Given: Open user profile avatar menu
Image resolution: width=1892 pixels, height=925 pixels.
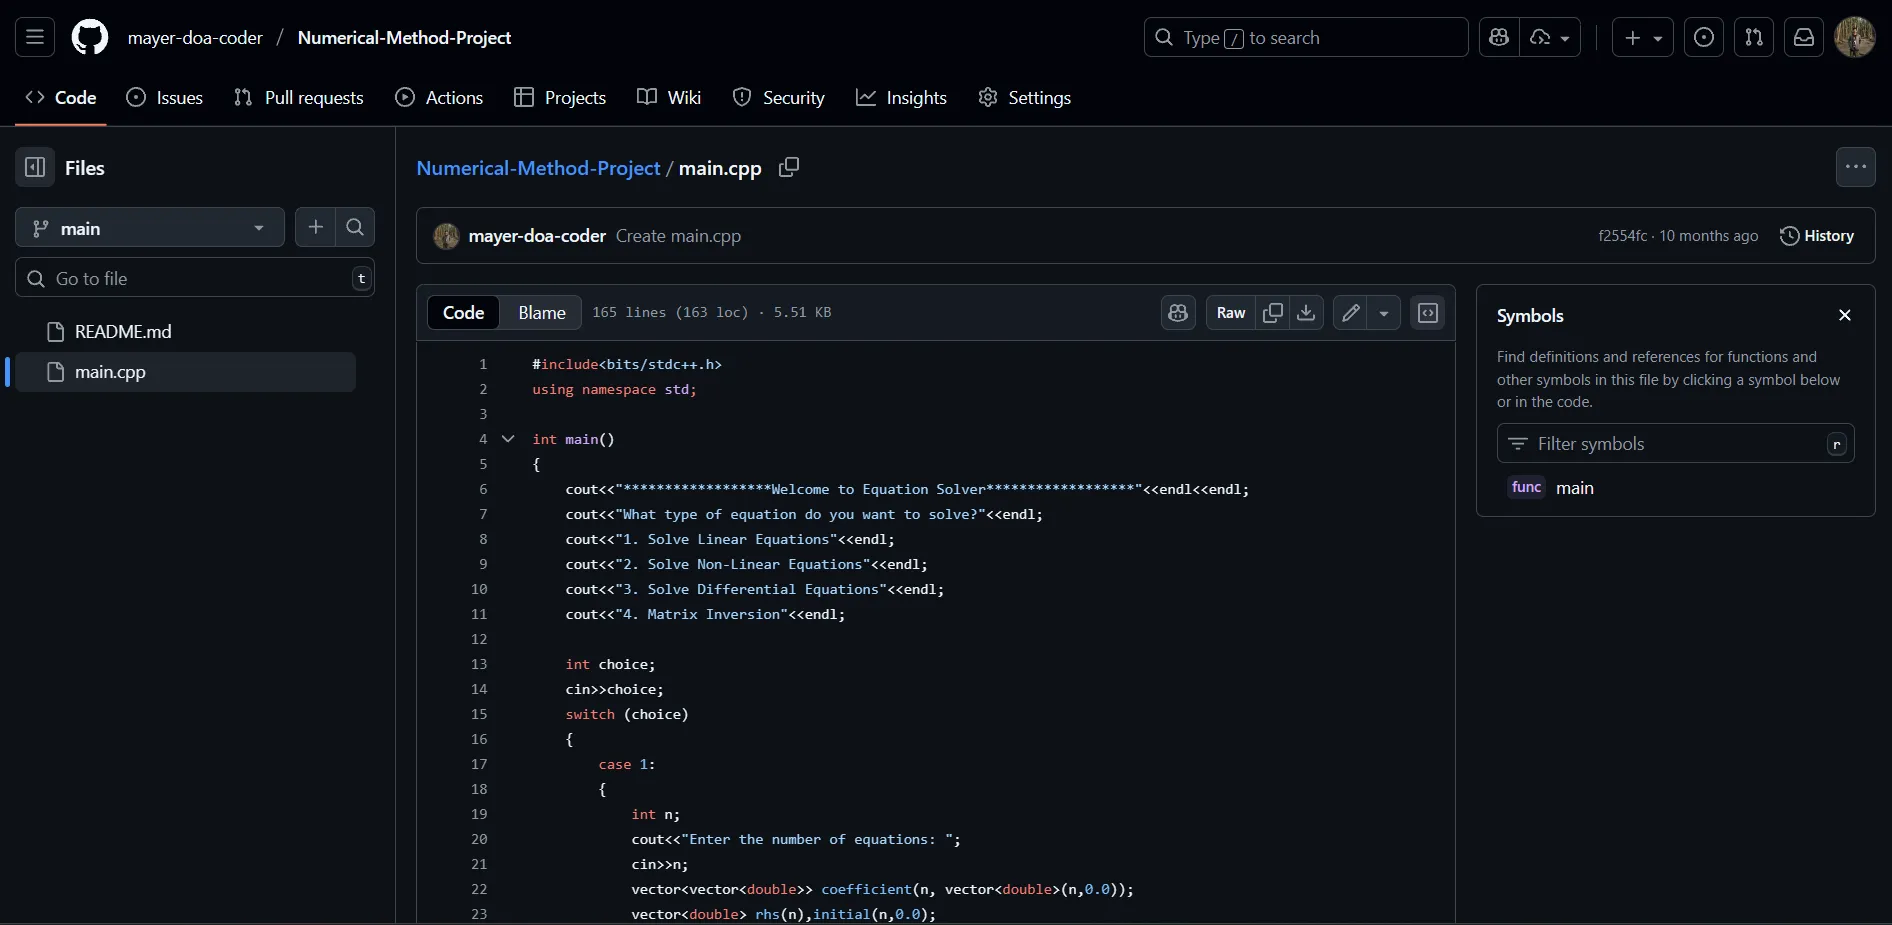Looking at the screenshot, I should pyautogui.click(x=1855, y=38).
